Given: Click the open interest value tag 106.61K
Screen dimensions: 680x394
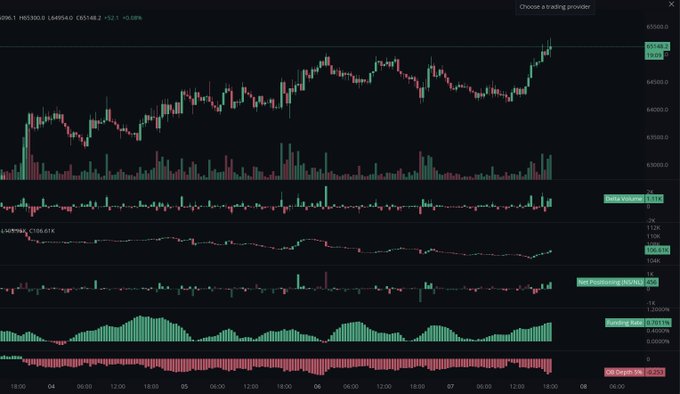Looking at the screenshot, I should tap(657, 251).
